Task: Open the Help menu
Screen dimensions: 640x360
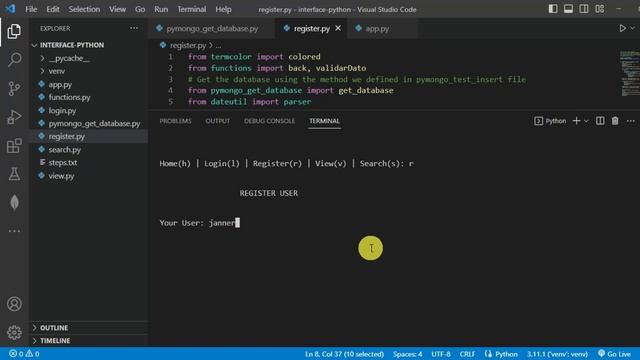Action: (223, 9)
